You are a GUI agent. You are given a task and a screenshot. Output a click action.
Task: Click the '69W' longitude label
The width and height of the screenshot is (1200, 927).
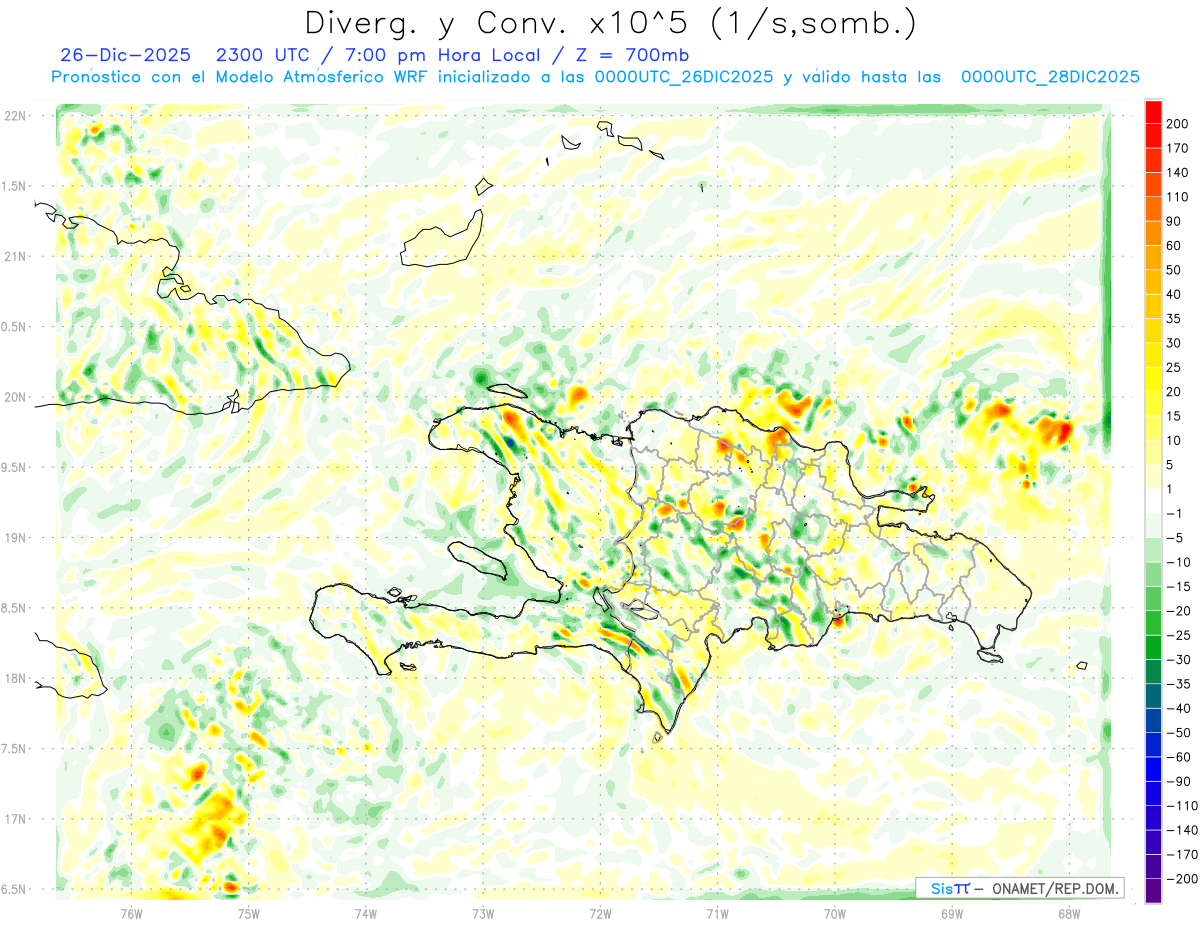(952, 913)
